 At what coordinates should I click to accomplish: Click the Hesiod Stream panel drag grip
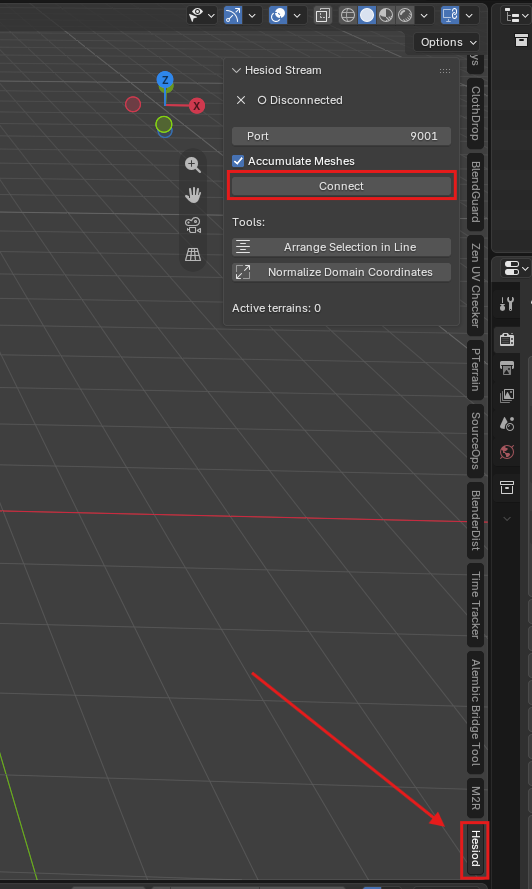[445, 71]
